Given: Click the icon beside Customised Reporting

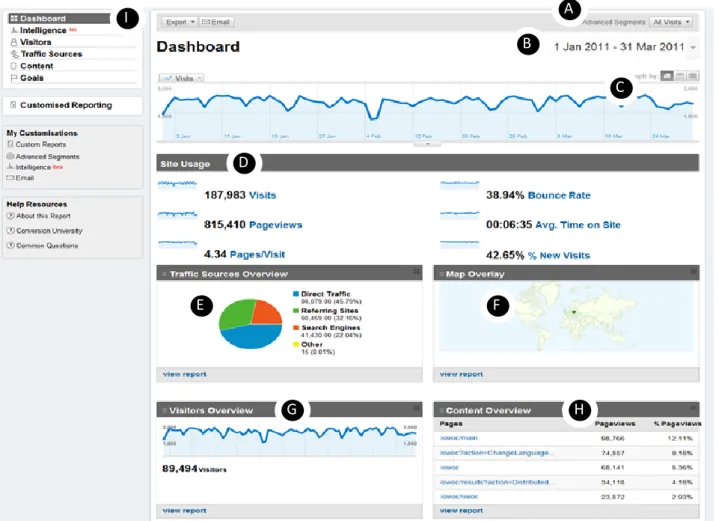Looking at the screenshot, I should click(x=13, y=105).
